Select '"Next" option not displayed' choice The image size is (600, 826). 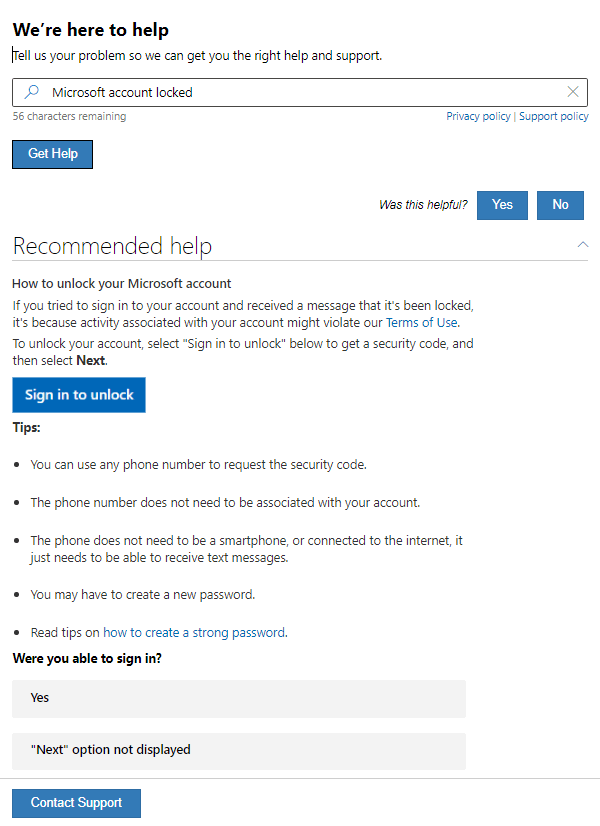(239, 751)
